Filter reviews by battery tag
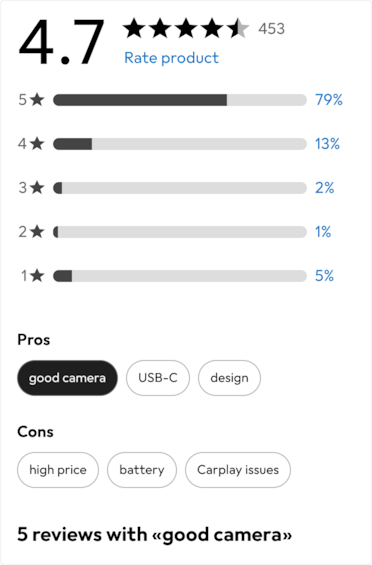Viewport: 372px width, 565px height. click(x=142, y=470)
